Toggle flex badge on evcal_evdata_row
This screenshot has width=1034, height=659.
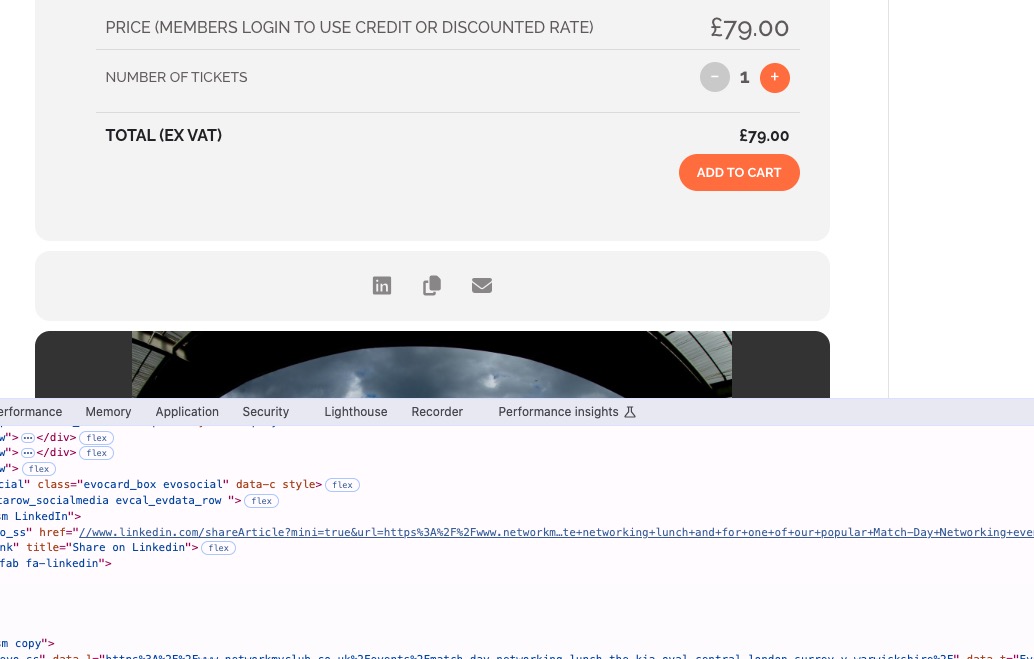tap(261, 501)
